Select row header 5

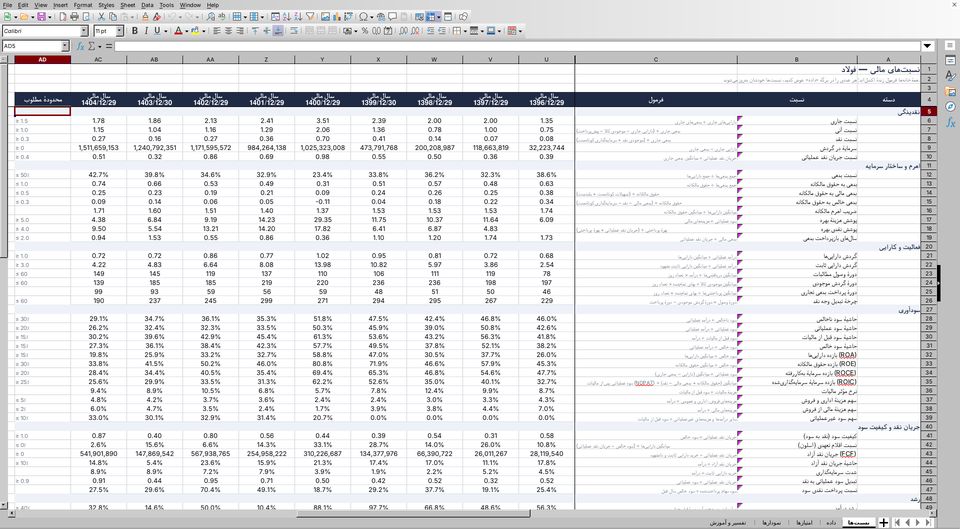pos(928,111)
